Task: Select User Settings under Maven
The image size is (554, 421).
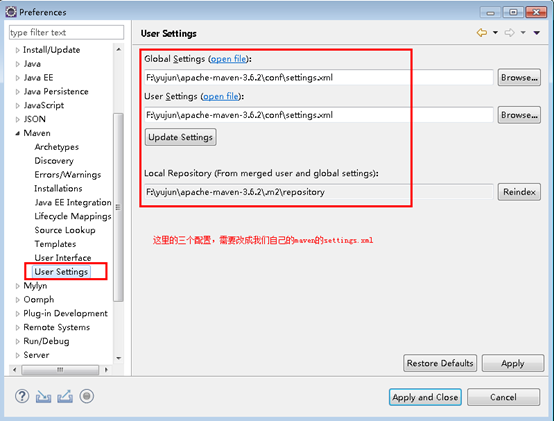Action: (x=61, y=272)
